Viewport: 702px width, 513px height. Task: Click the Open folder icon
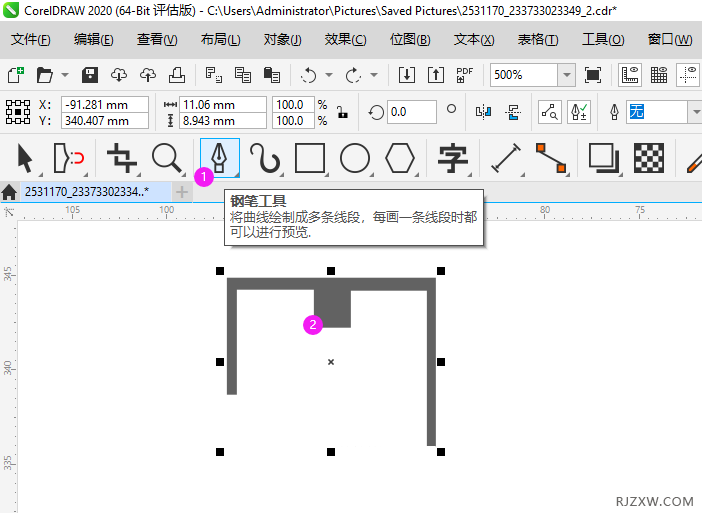45,75
